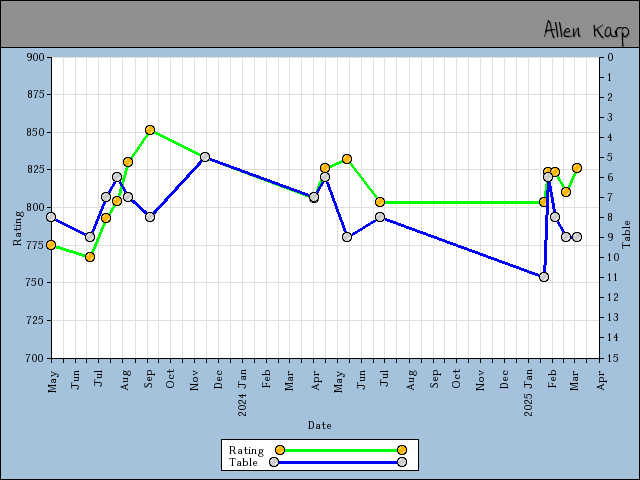
Task: Select the final gray Table point in March 2025
Action: (577, 237)
